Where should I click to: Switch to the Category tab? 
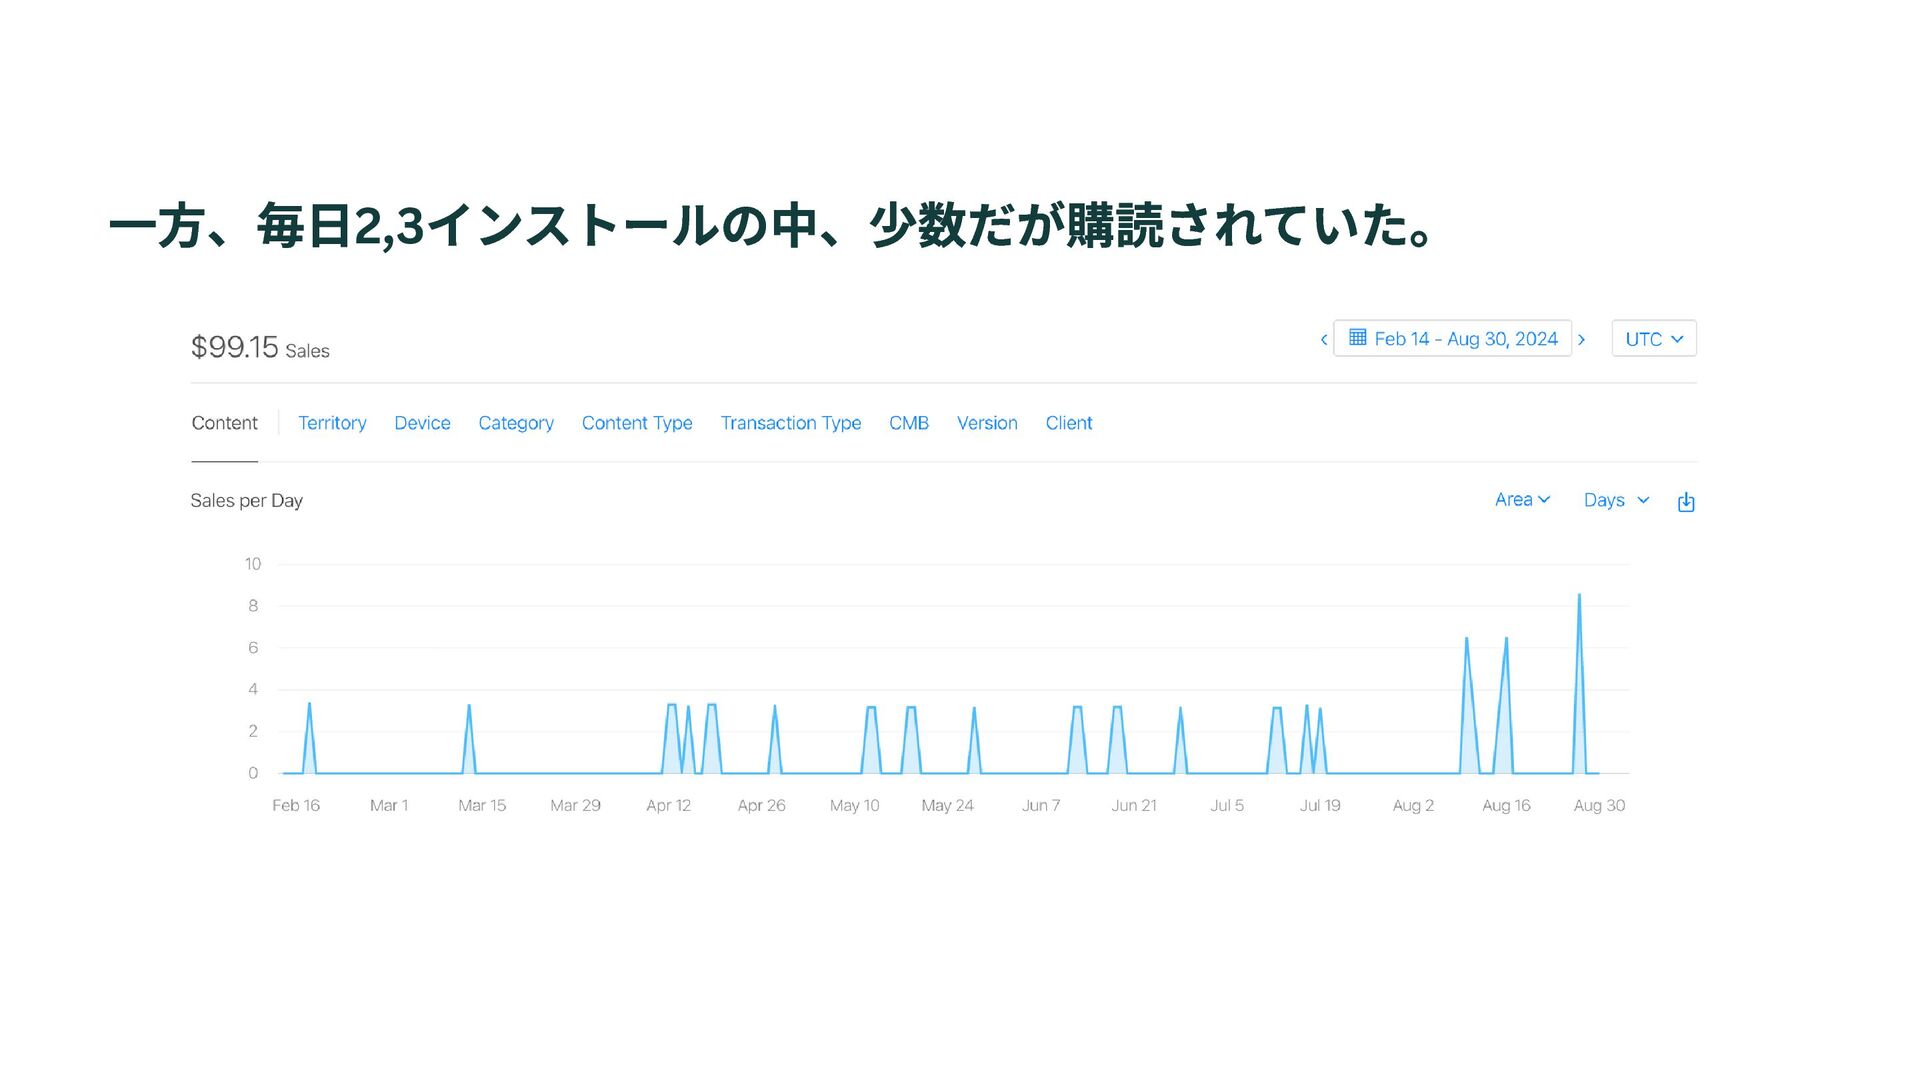pyautogui.click(x=516, y=423)
